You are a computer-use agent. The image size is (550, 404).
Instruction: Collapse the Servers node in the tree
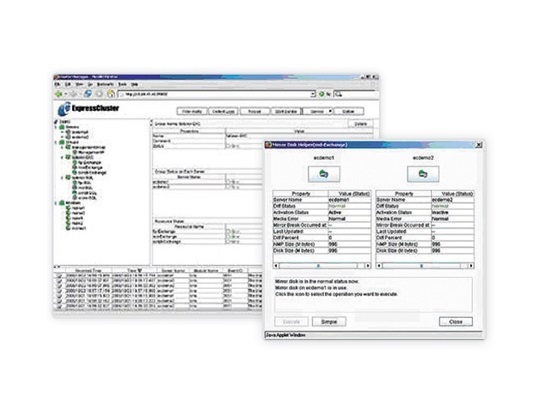coord(56,127)
